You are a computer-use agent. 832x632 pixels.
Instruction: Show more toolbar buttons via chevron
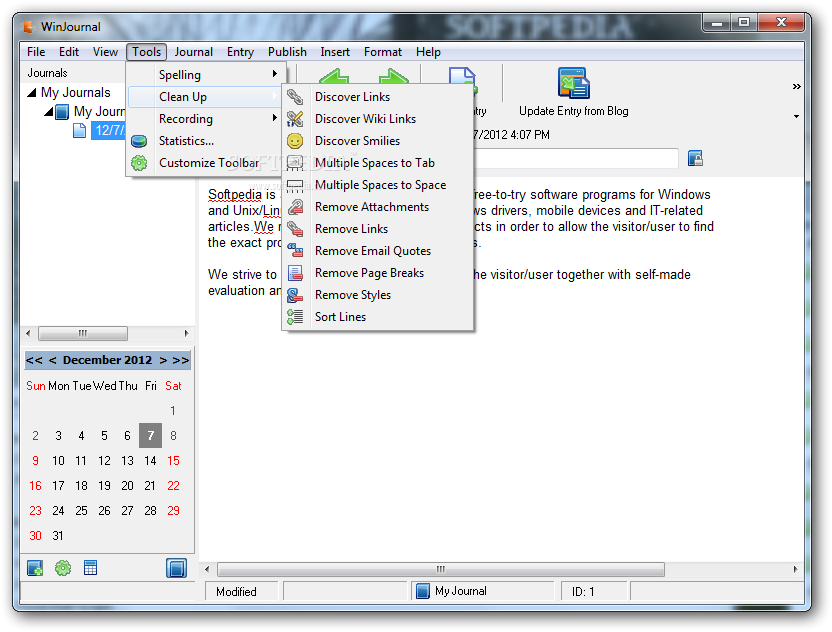796,86
